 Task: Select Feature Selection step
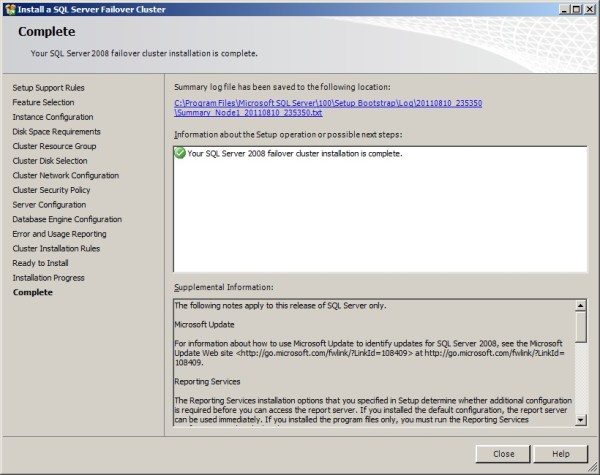pyautogui.click(x=43, y=102)
